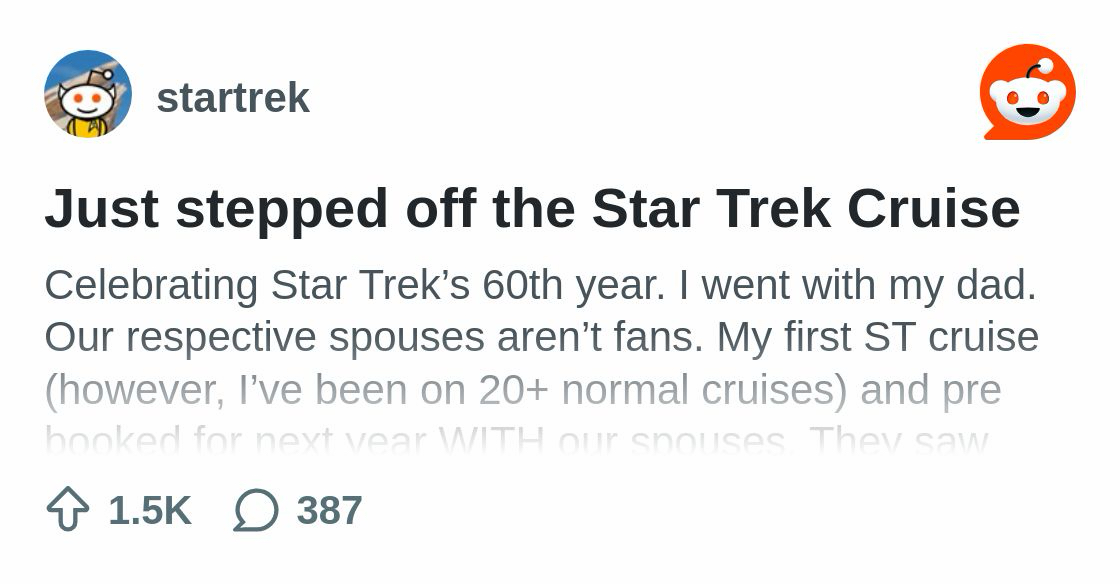Open comments via the speech bubble icon
1120x584 pixels.
pos(256,510)
